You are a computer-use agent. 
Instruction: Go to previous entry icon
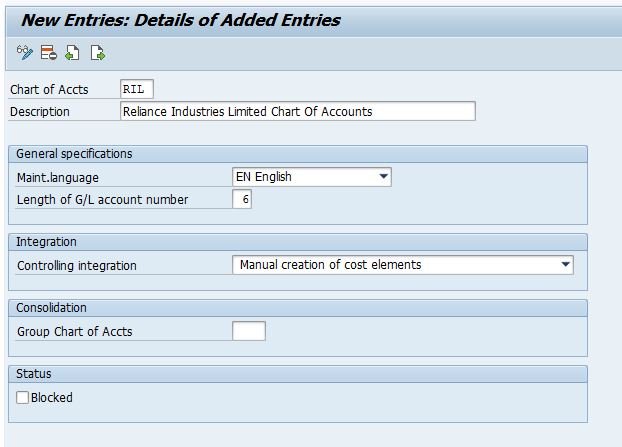pos(72,52)
